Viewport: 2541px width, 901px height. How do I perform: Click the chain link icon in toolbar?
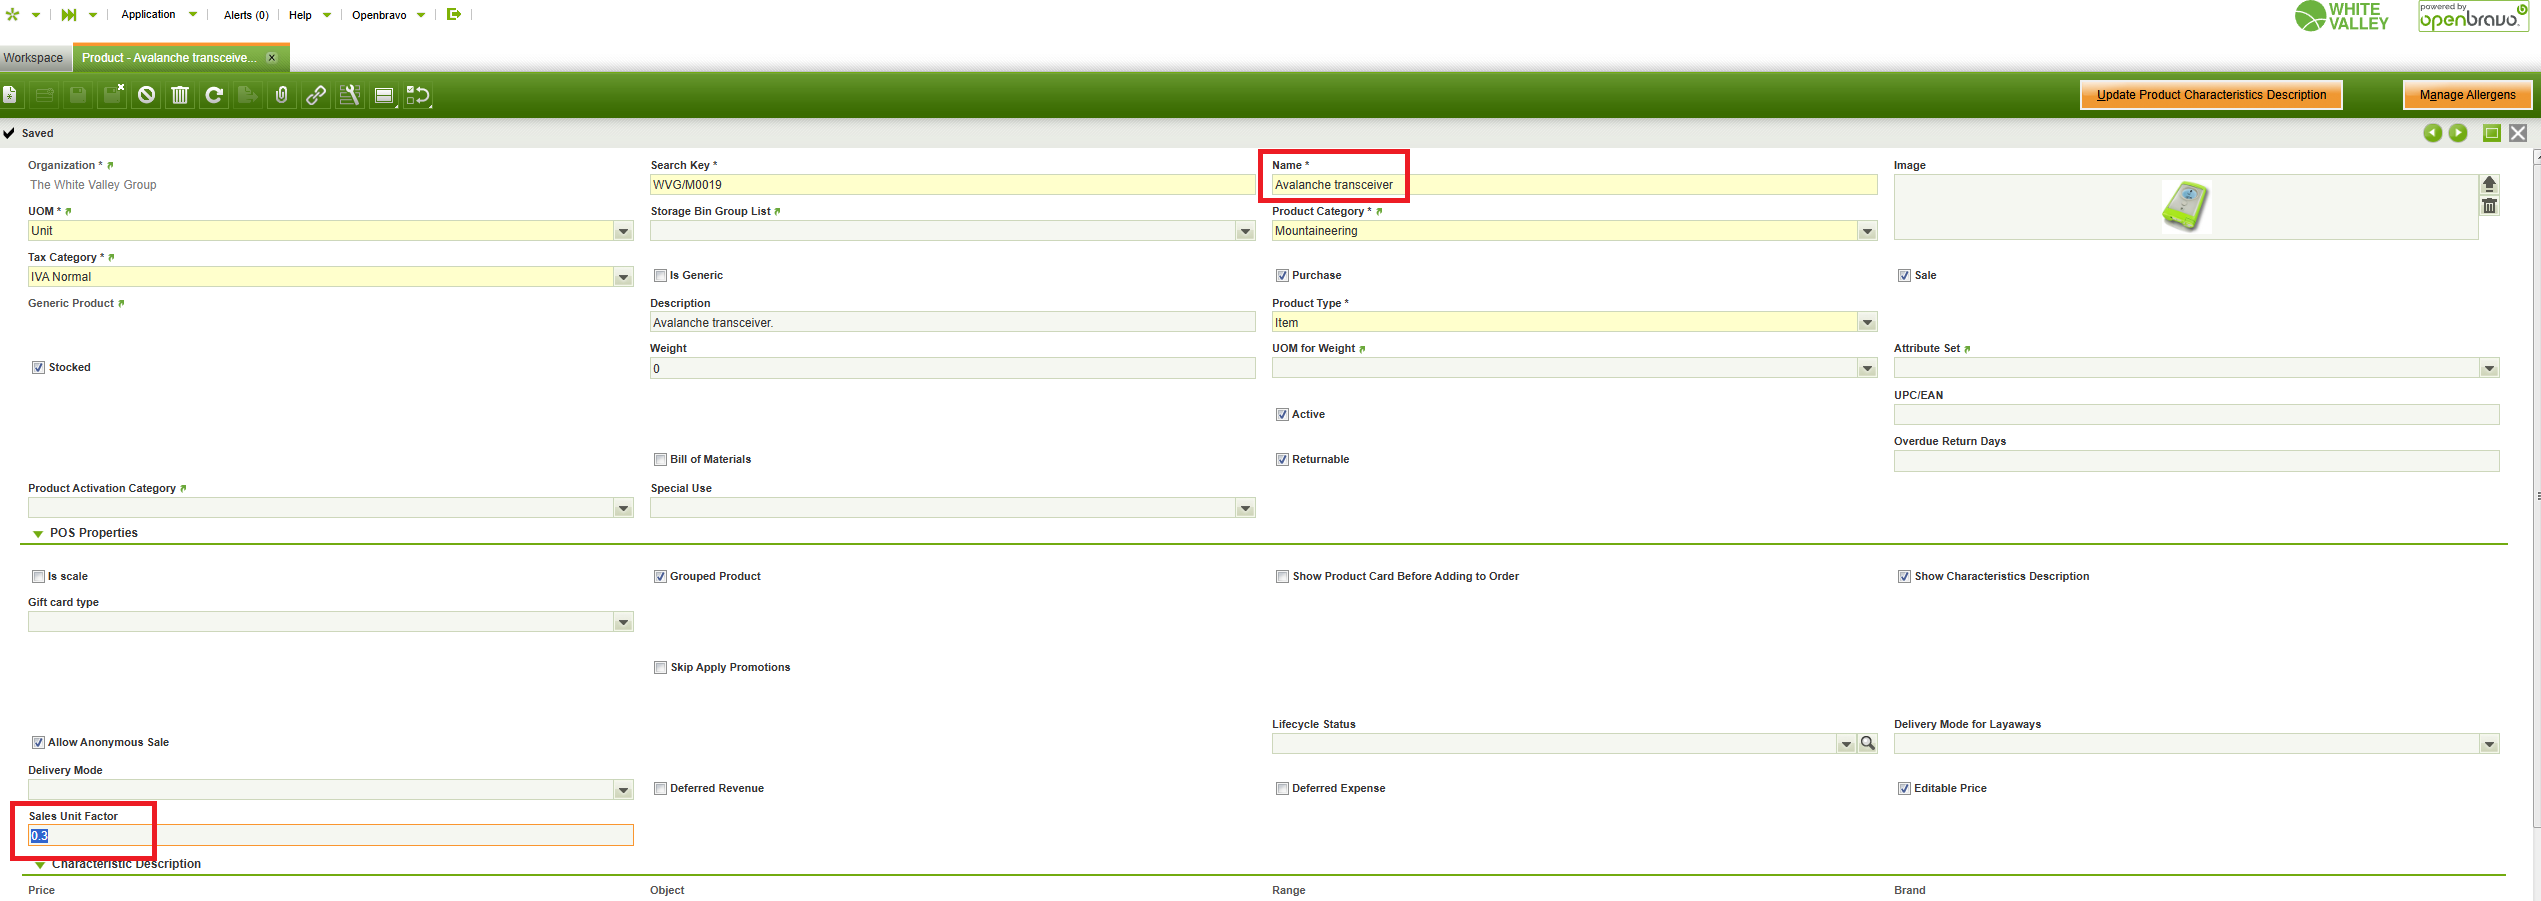coord(316,95)
